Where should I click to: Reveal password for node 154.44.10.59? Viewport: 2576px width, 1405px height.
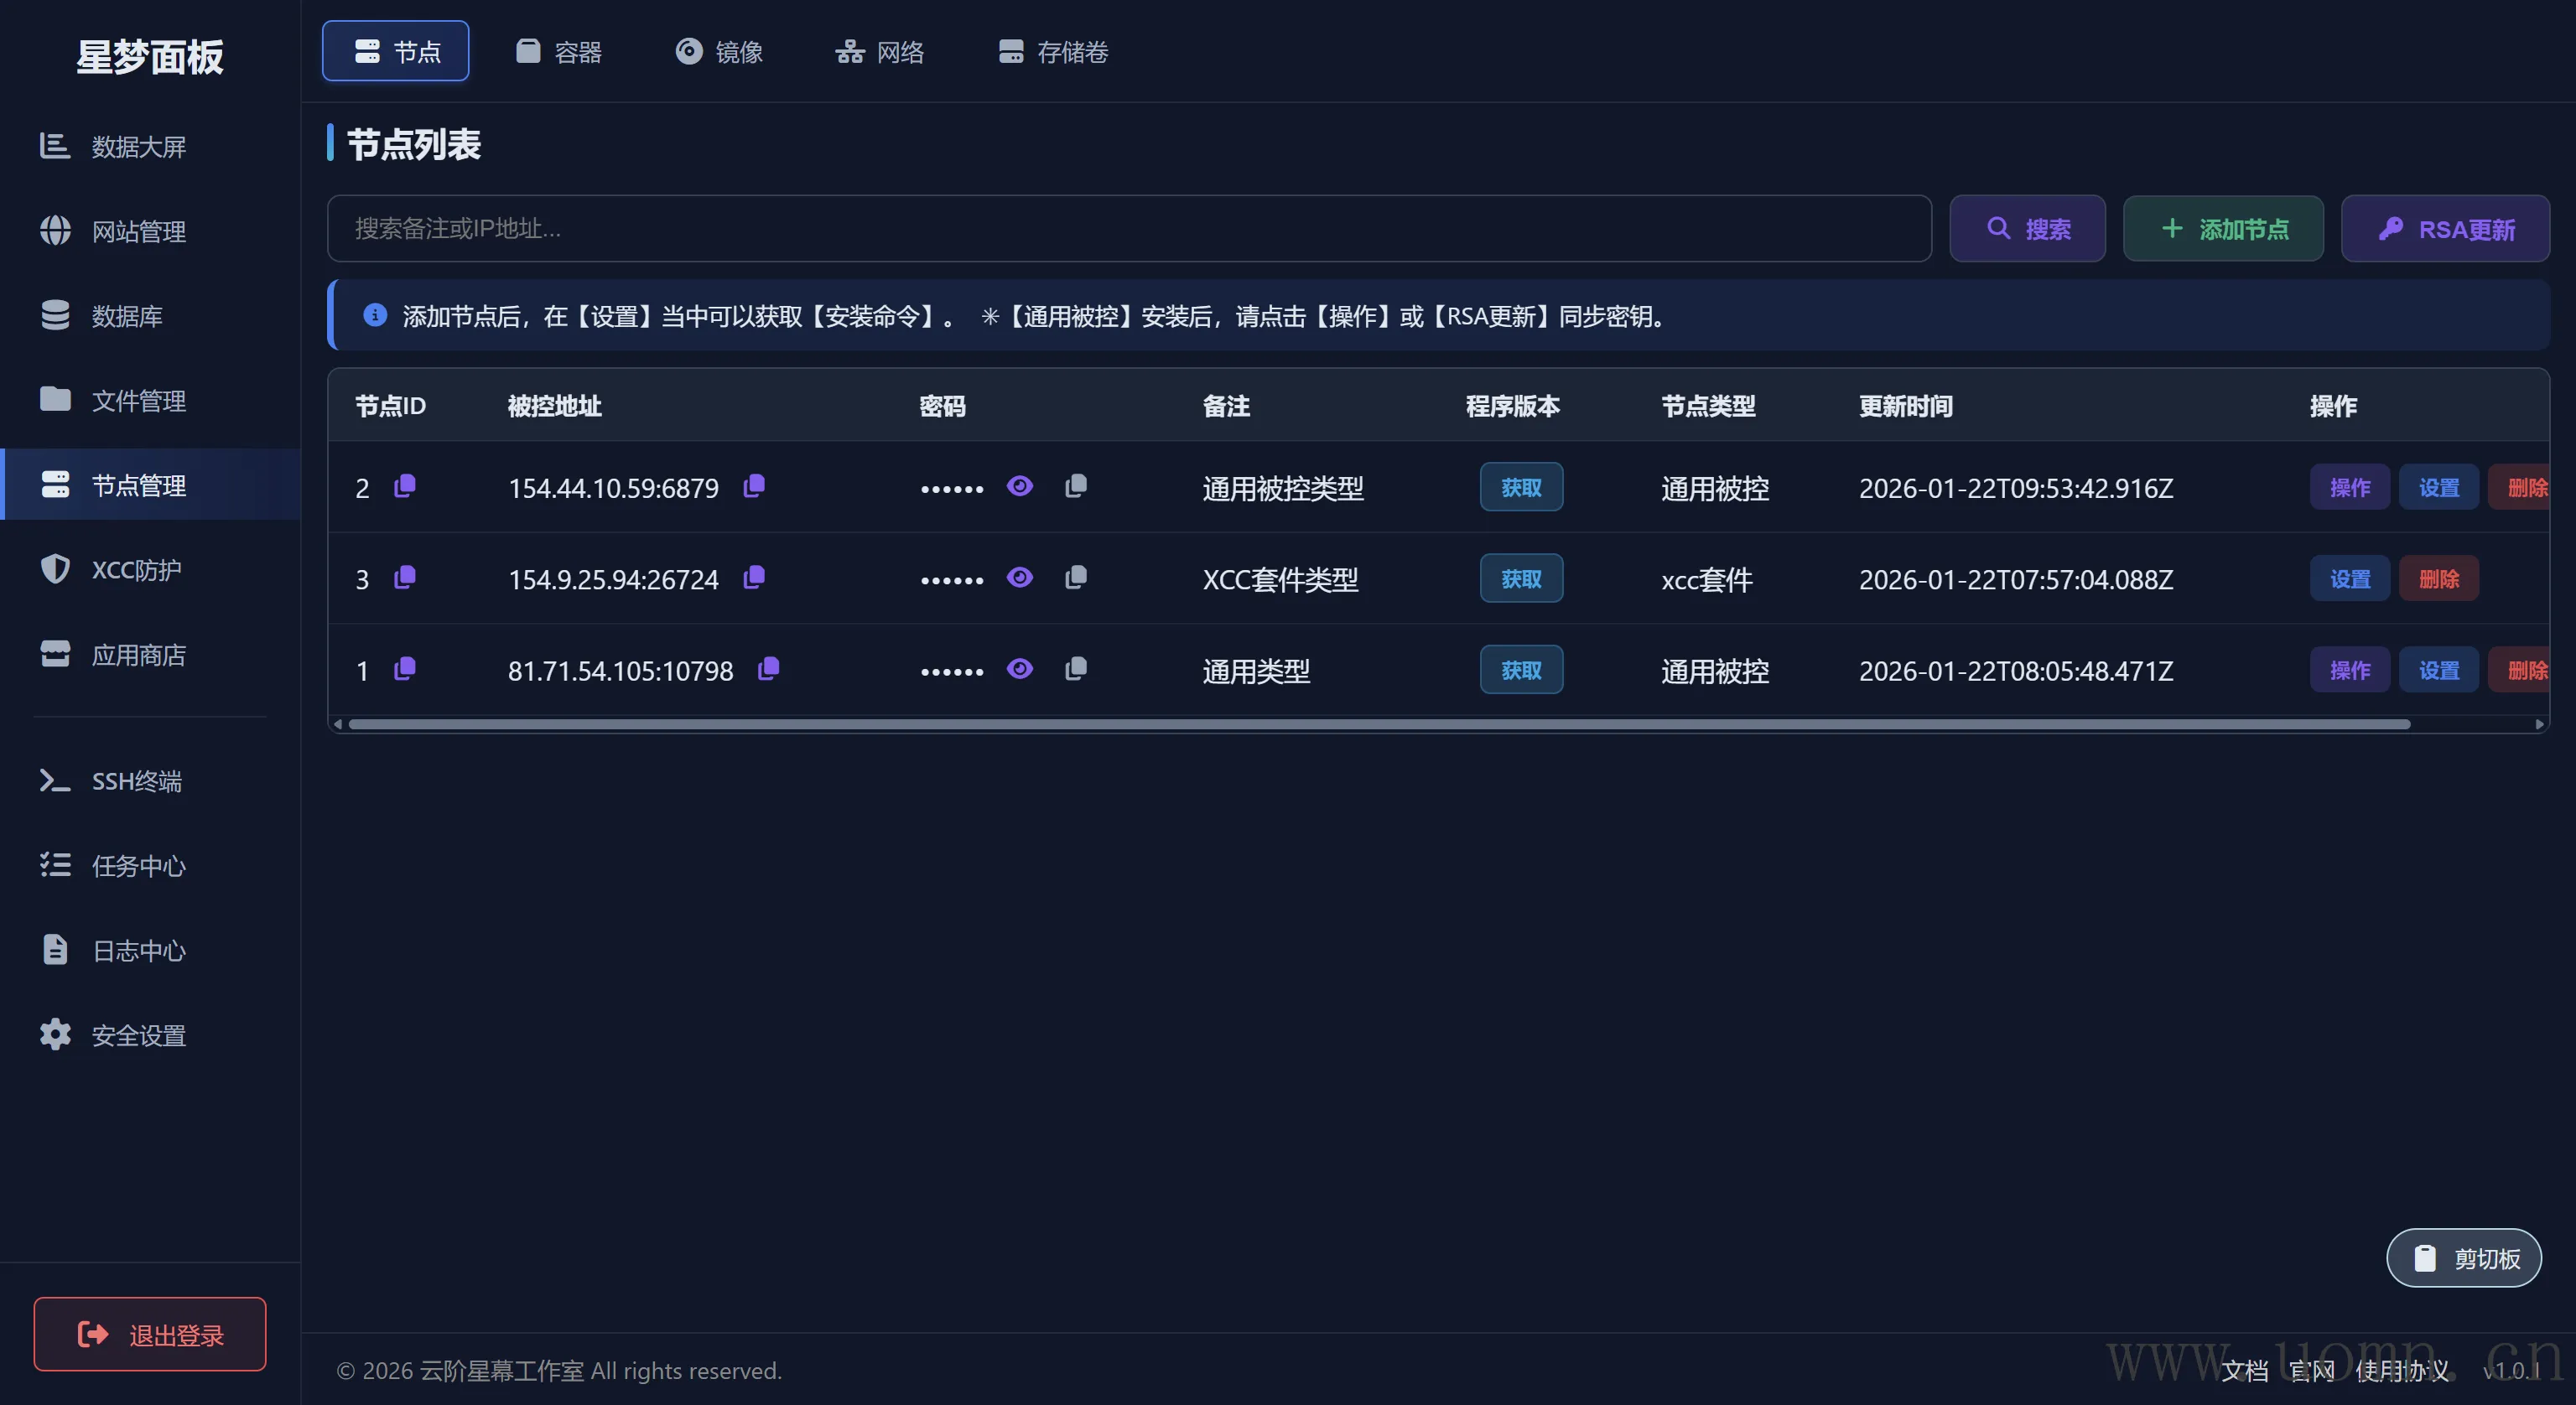[1019, 487]
